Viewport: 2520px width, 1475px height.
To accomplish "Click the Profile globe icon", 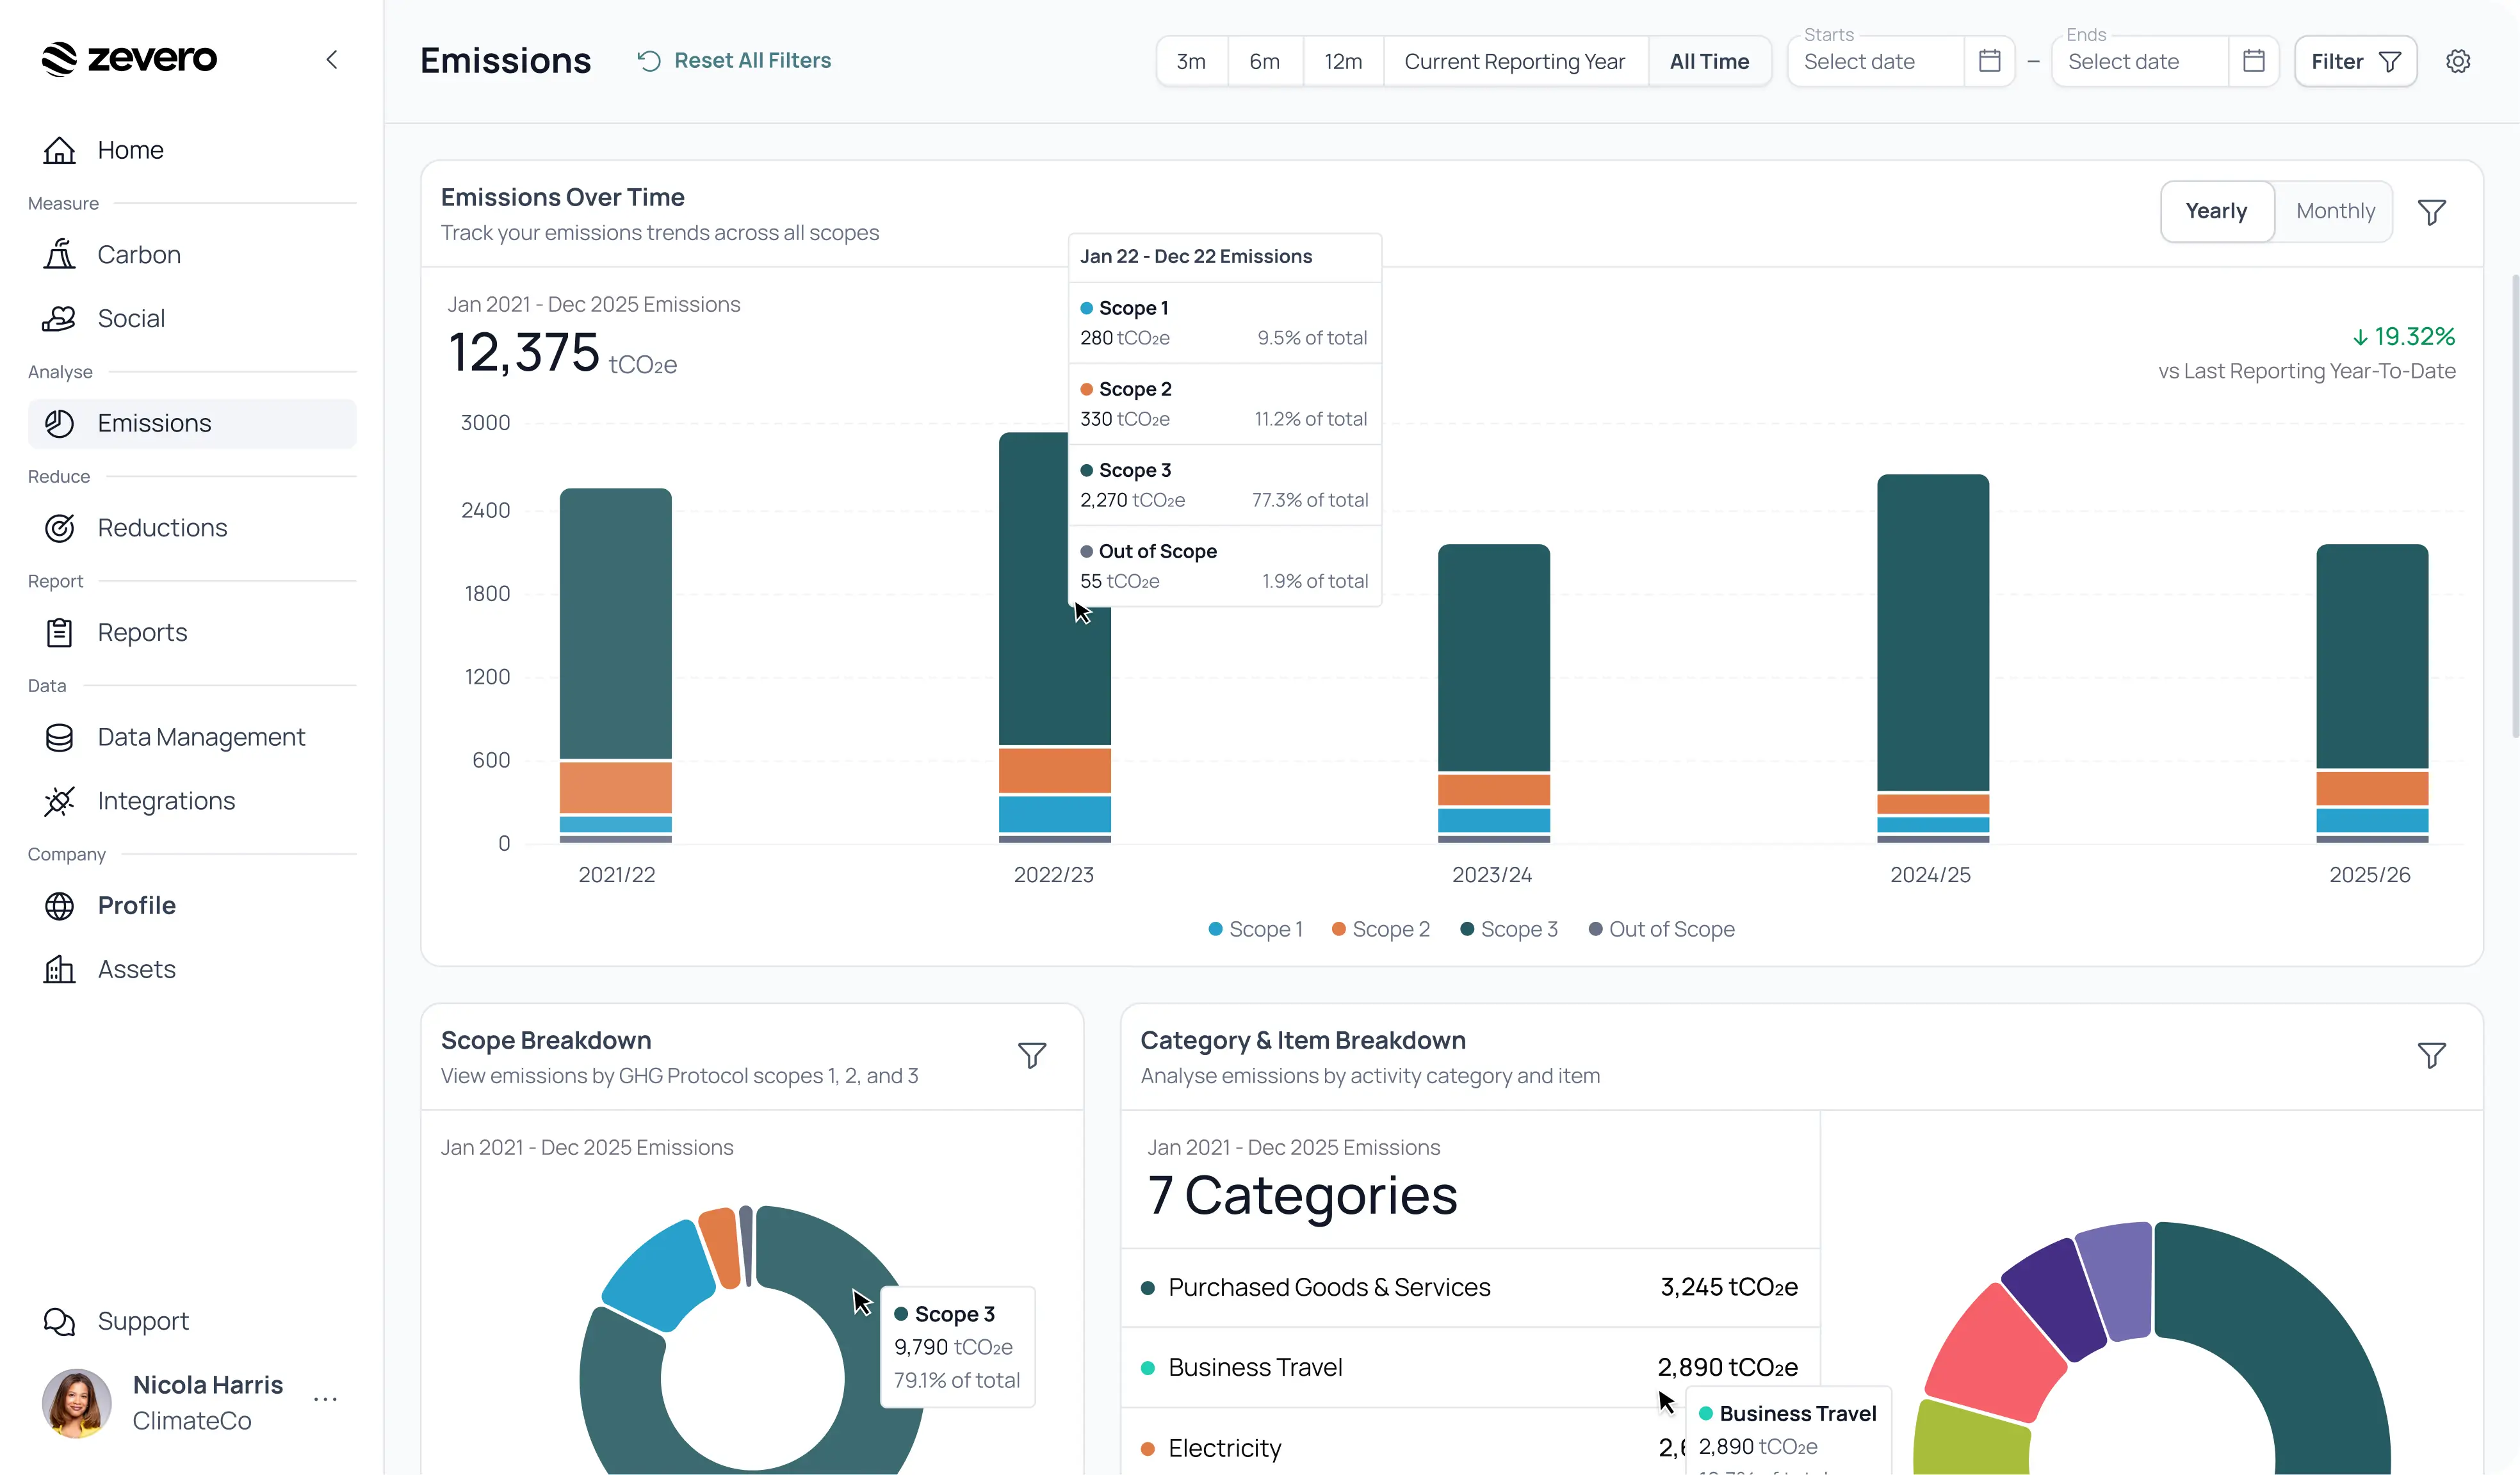I will point(59,906).
